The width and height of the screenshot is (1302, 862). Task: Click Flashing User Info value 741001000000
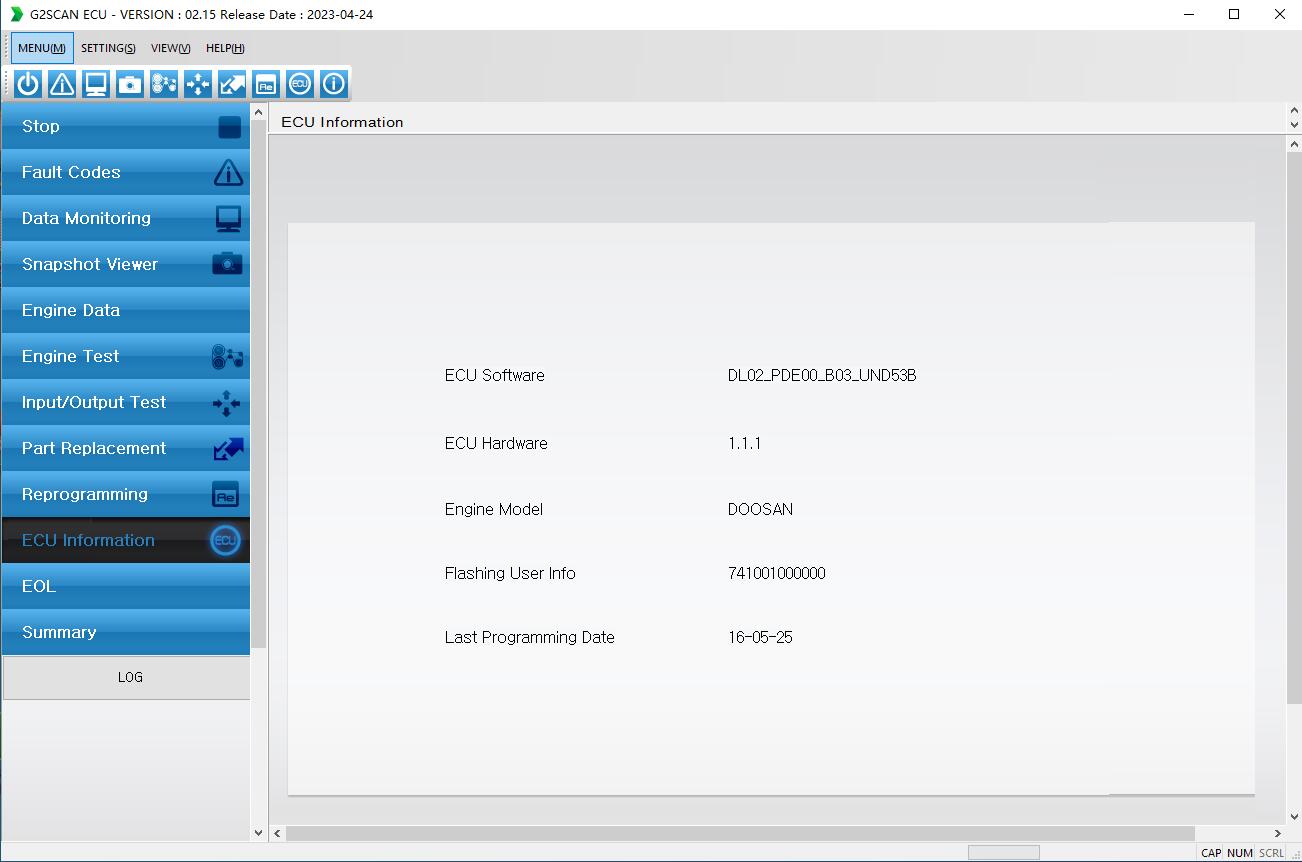(x=777, y=573)
